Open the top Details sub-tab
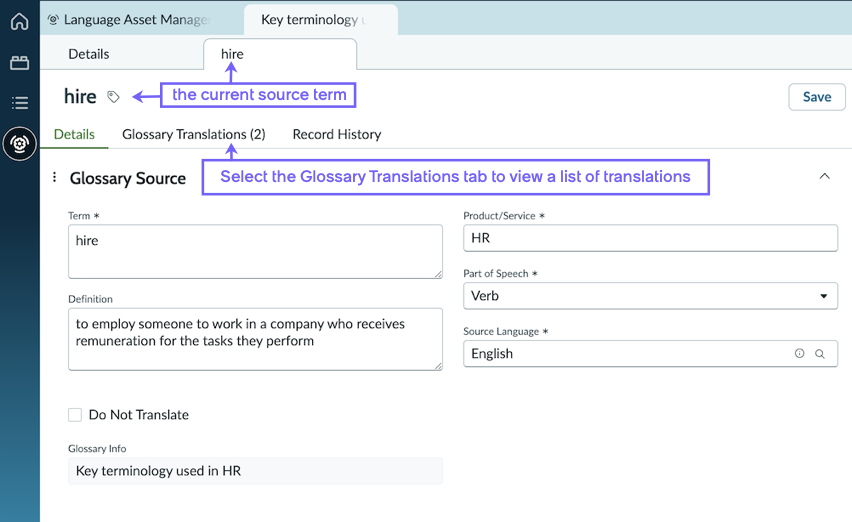852x522 pixels. (x=89, y=54)
